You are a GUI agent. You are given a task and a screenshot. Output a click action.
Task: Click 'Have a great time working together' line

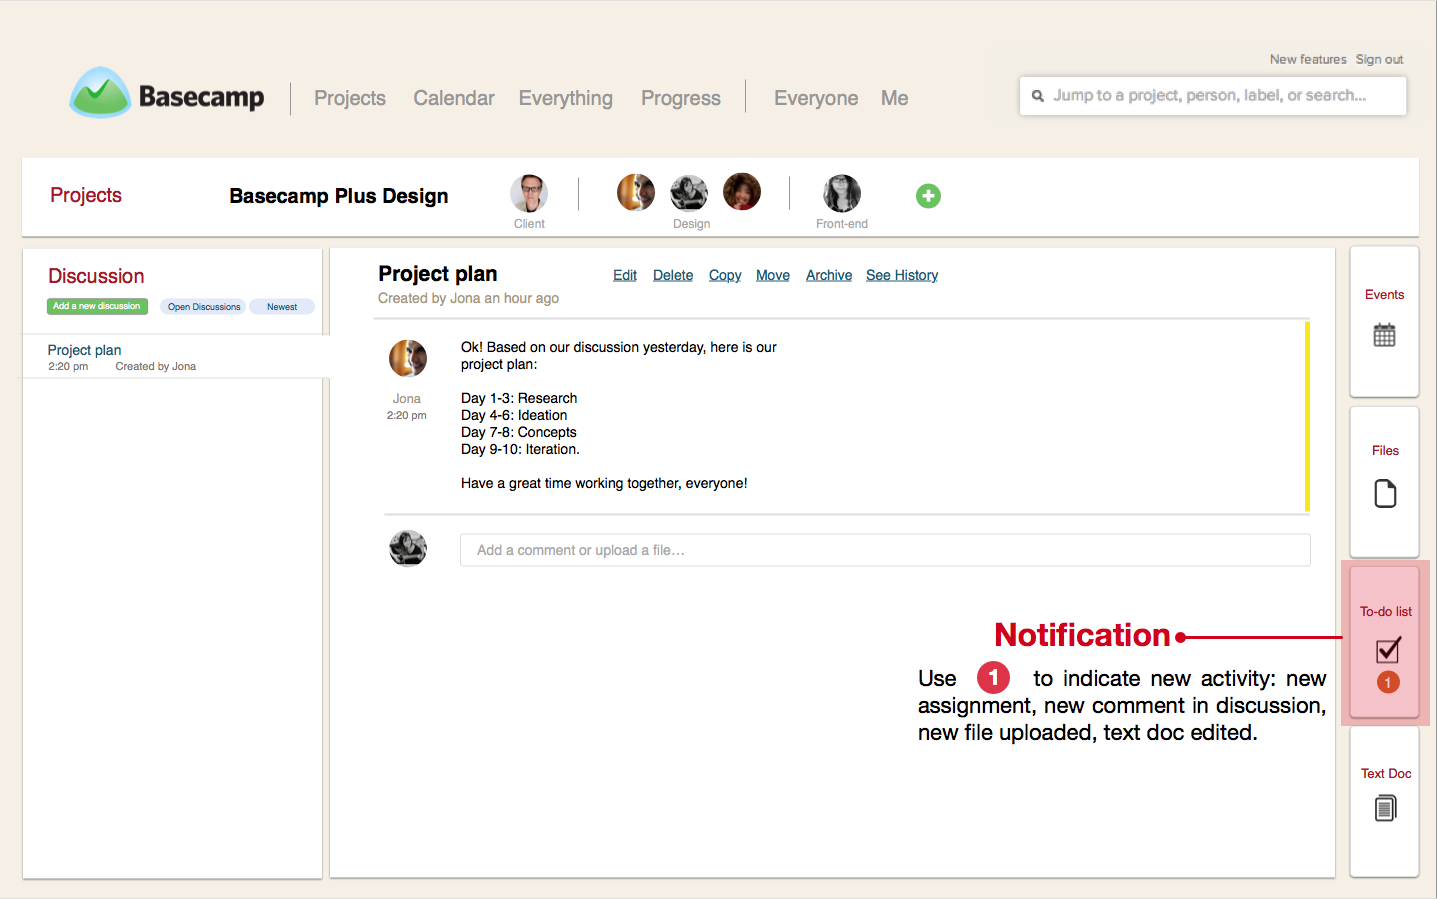(x=604, y=483)
